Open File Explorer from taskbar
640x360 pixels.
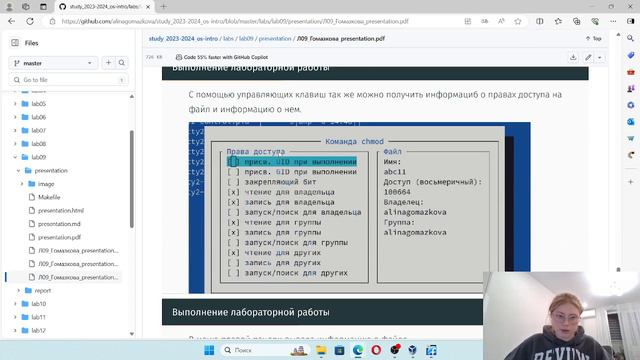[x=321, y=350]
